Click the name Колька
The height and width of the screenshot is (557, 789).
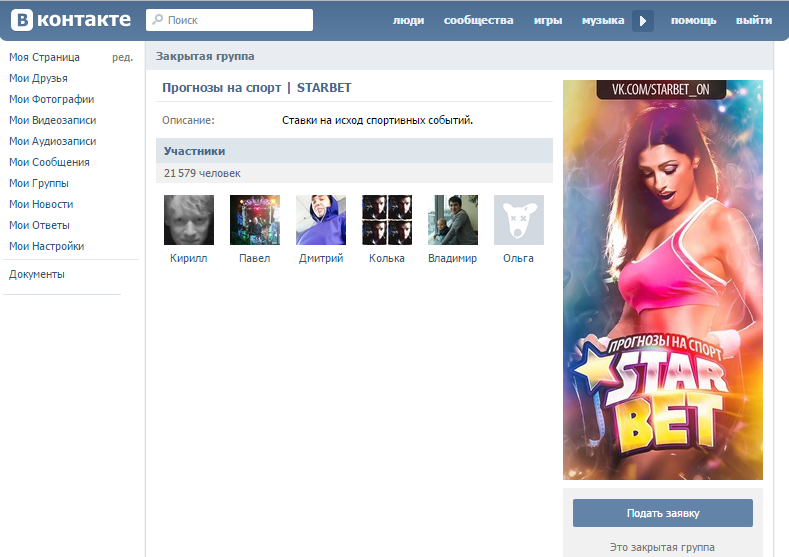(x=386, y=259)
